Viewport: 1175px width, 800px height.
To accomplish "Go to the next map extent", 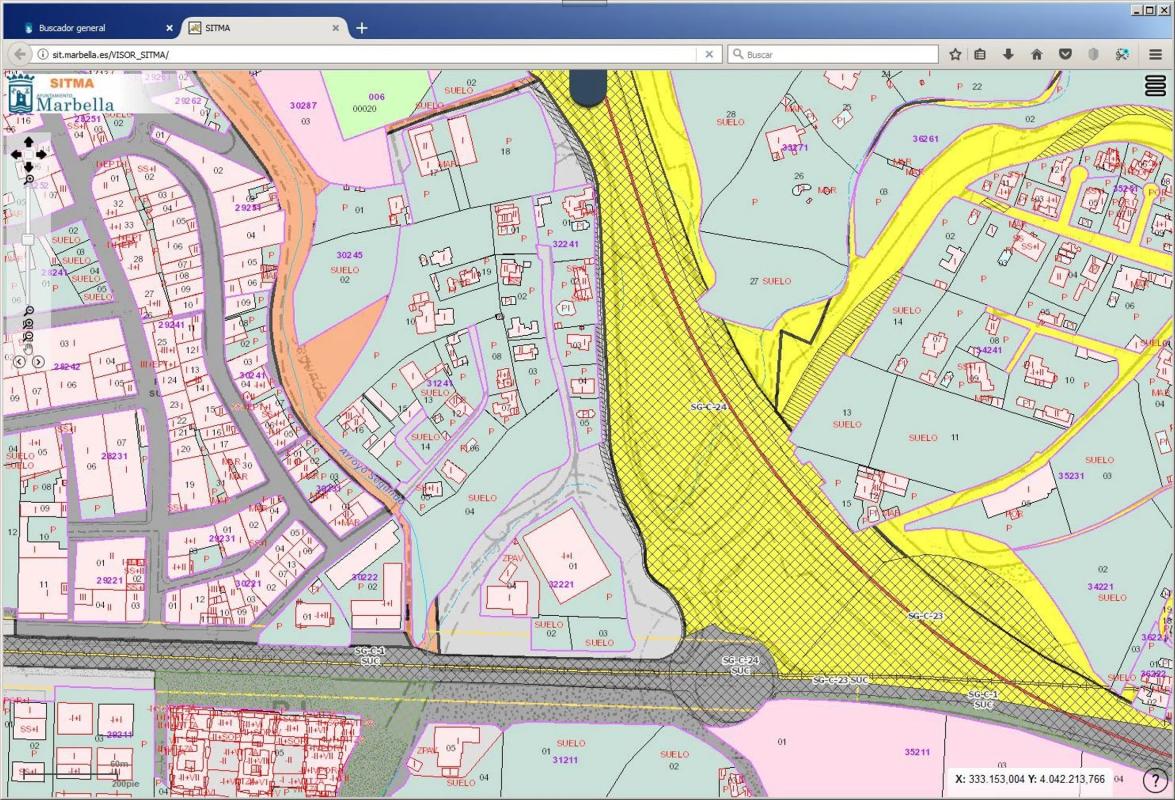I will tap(38, 361).
